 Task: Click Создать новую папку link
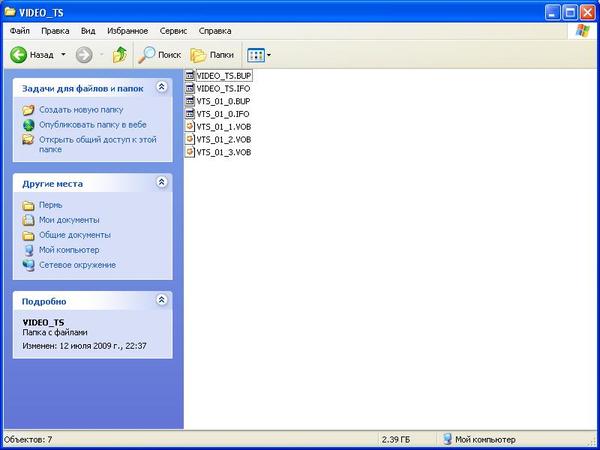point(81,109)
